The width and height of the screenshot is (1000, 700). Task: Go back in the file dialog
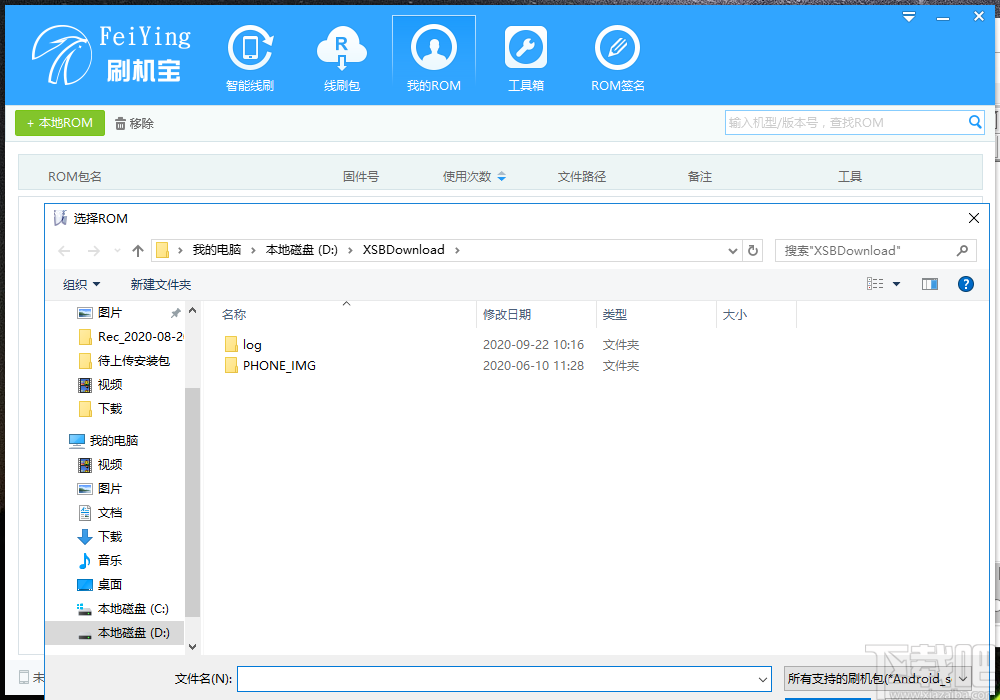[x=64, y=251]
